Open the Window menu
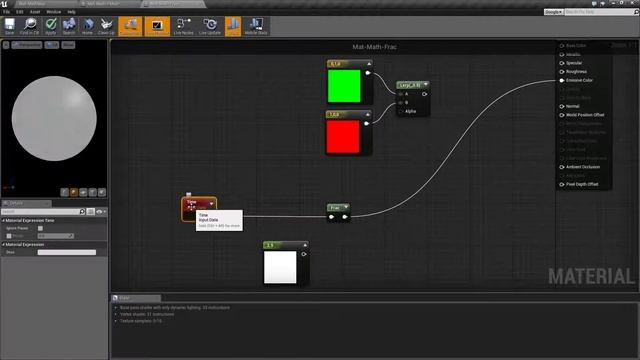 coord(53,12)
